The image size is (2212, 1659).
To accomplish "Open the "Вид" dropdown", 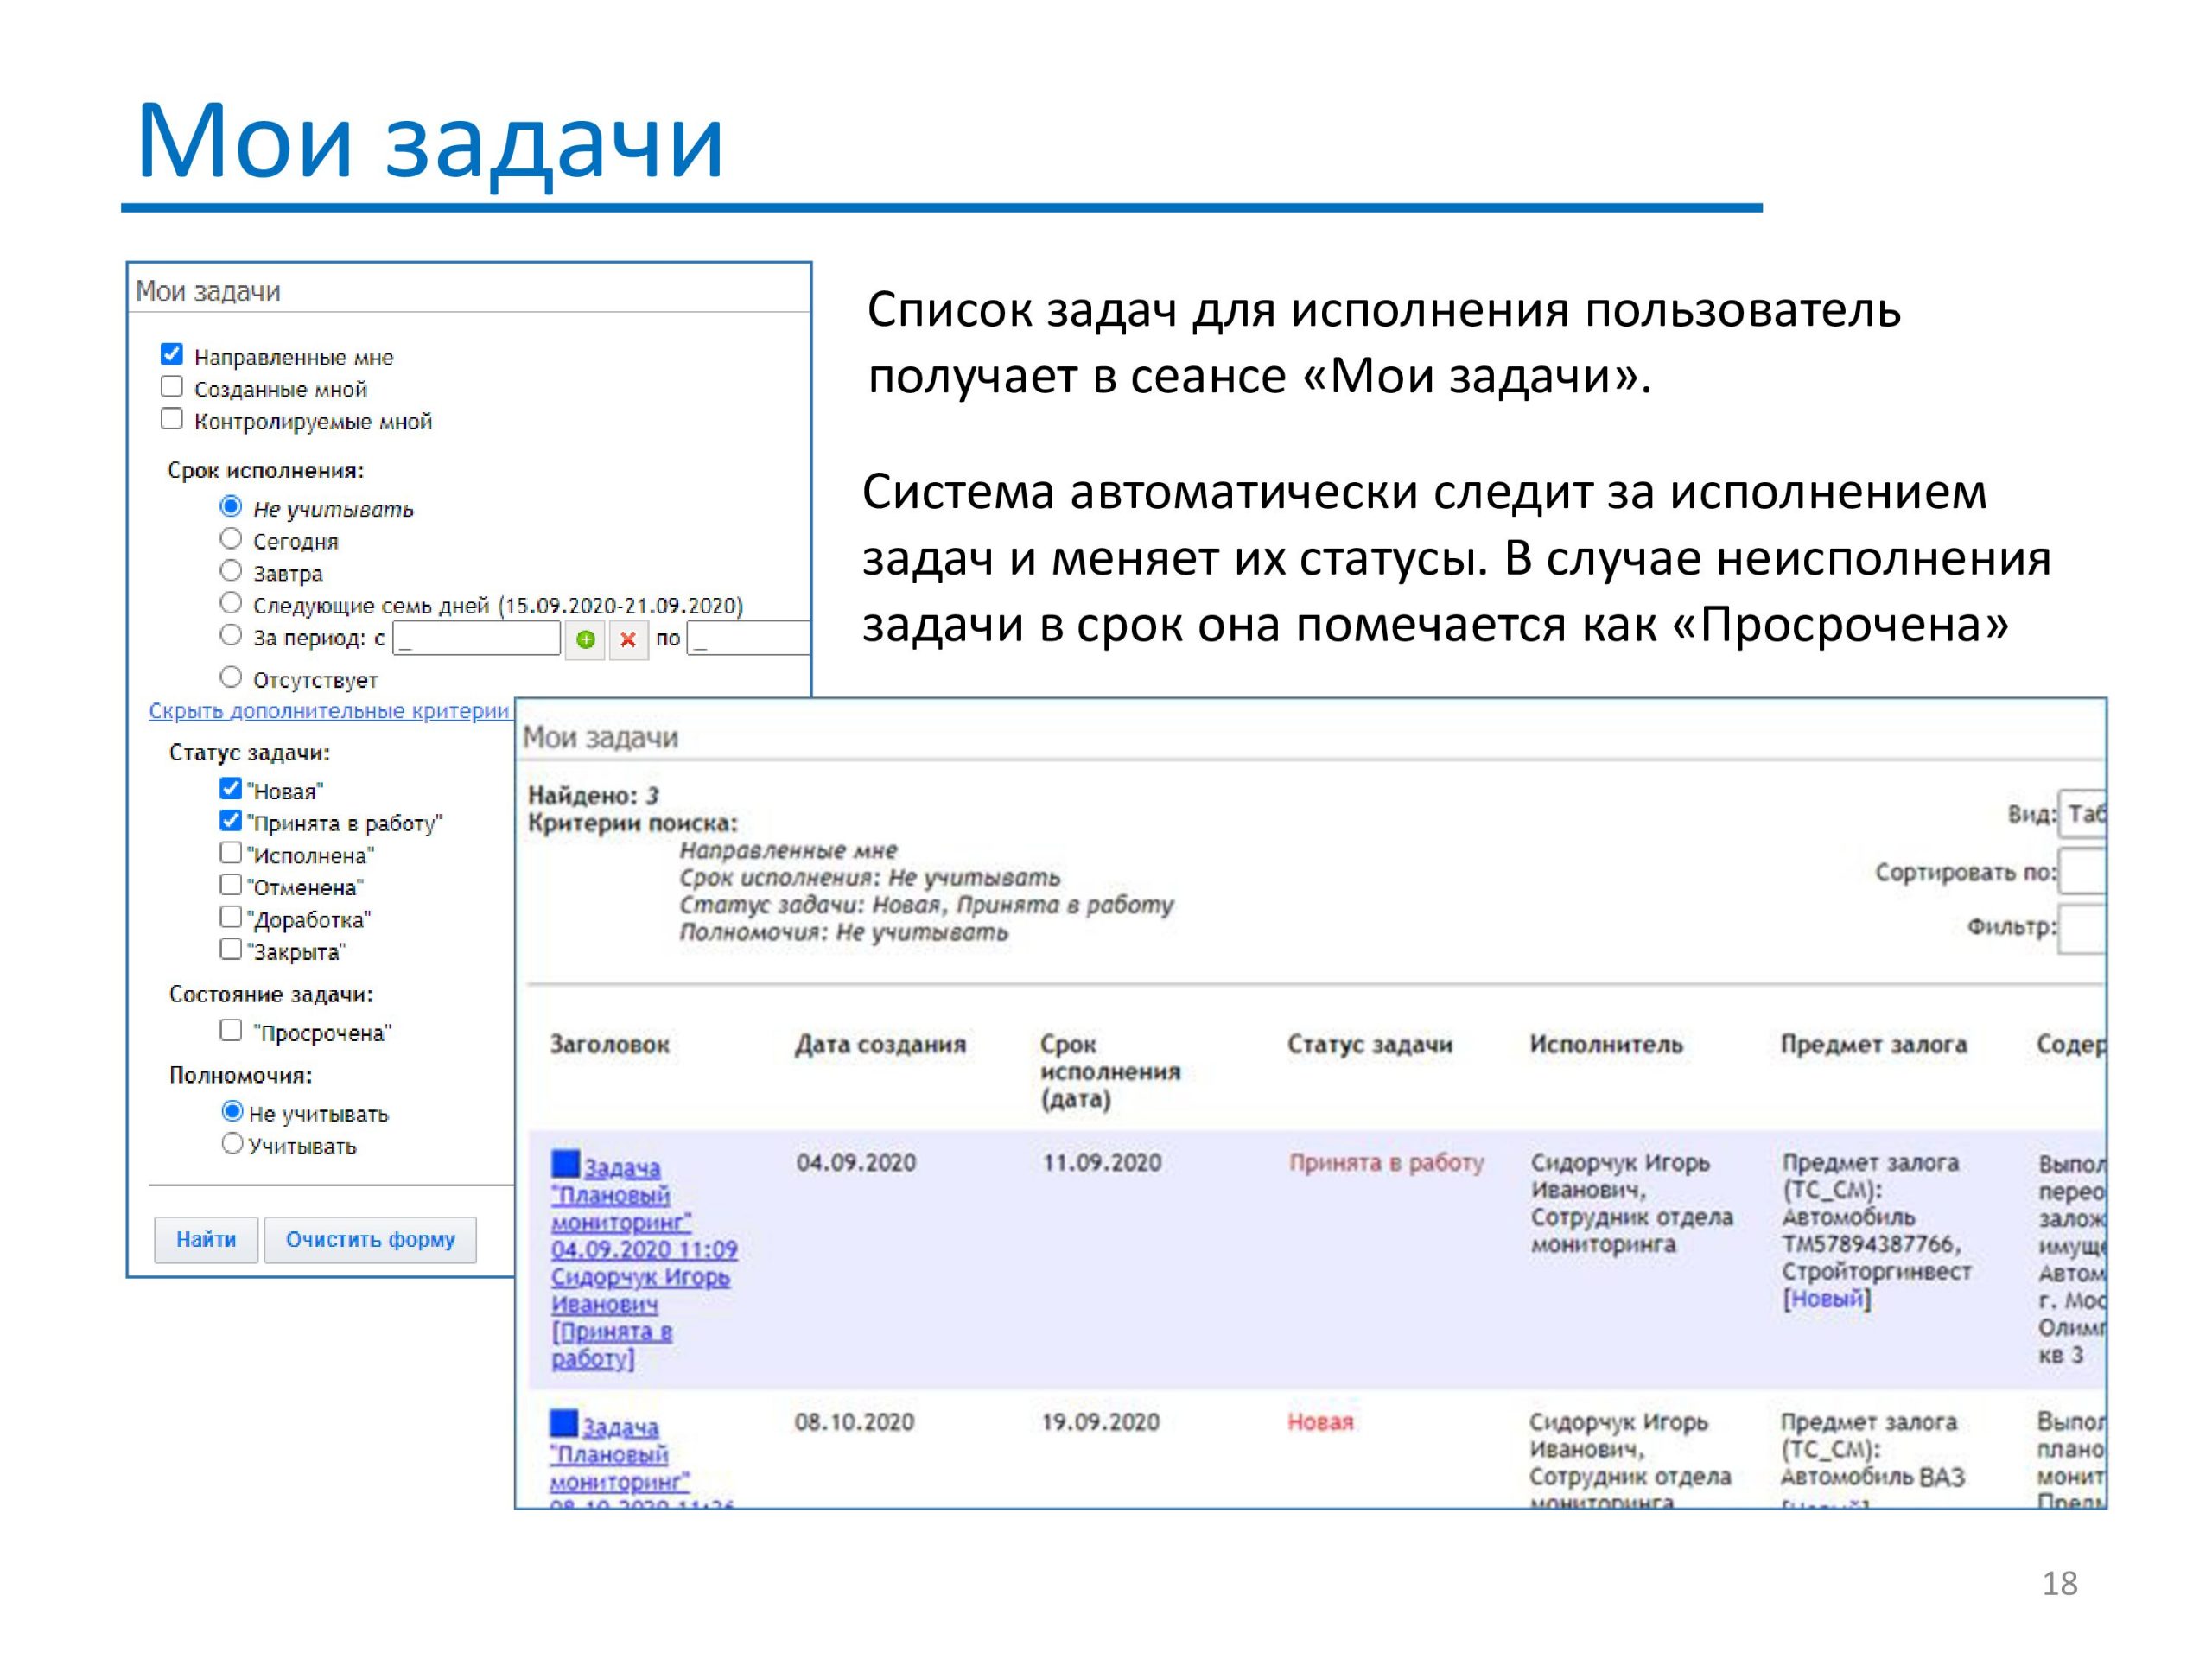I will click(x=2082, y=814).
